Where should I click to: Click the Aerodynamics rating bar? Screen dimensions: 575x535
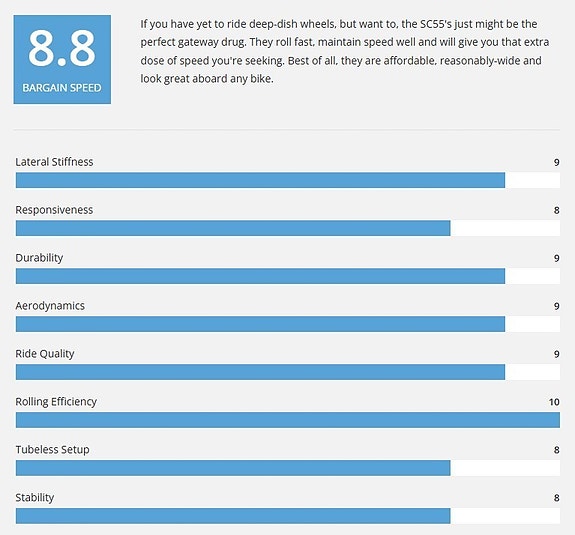[x=288, y=324]
